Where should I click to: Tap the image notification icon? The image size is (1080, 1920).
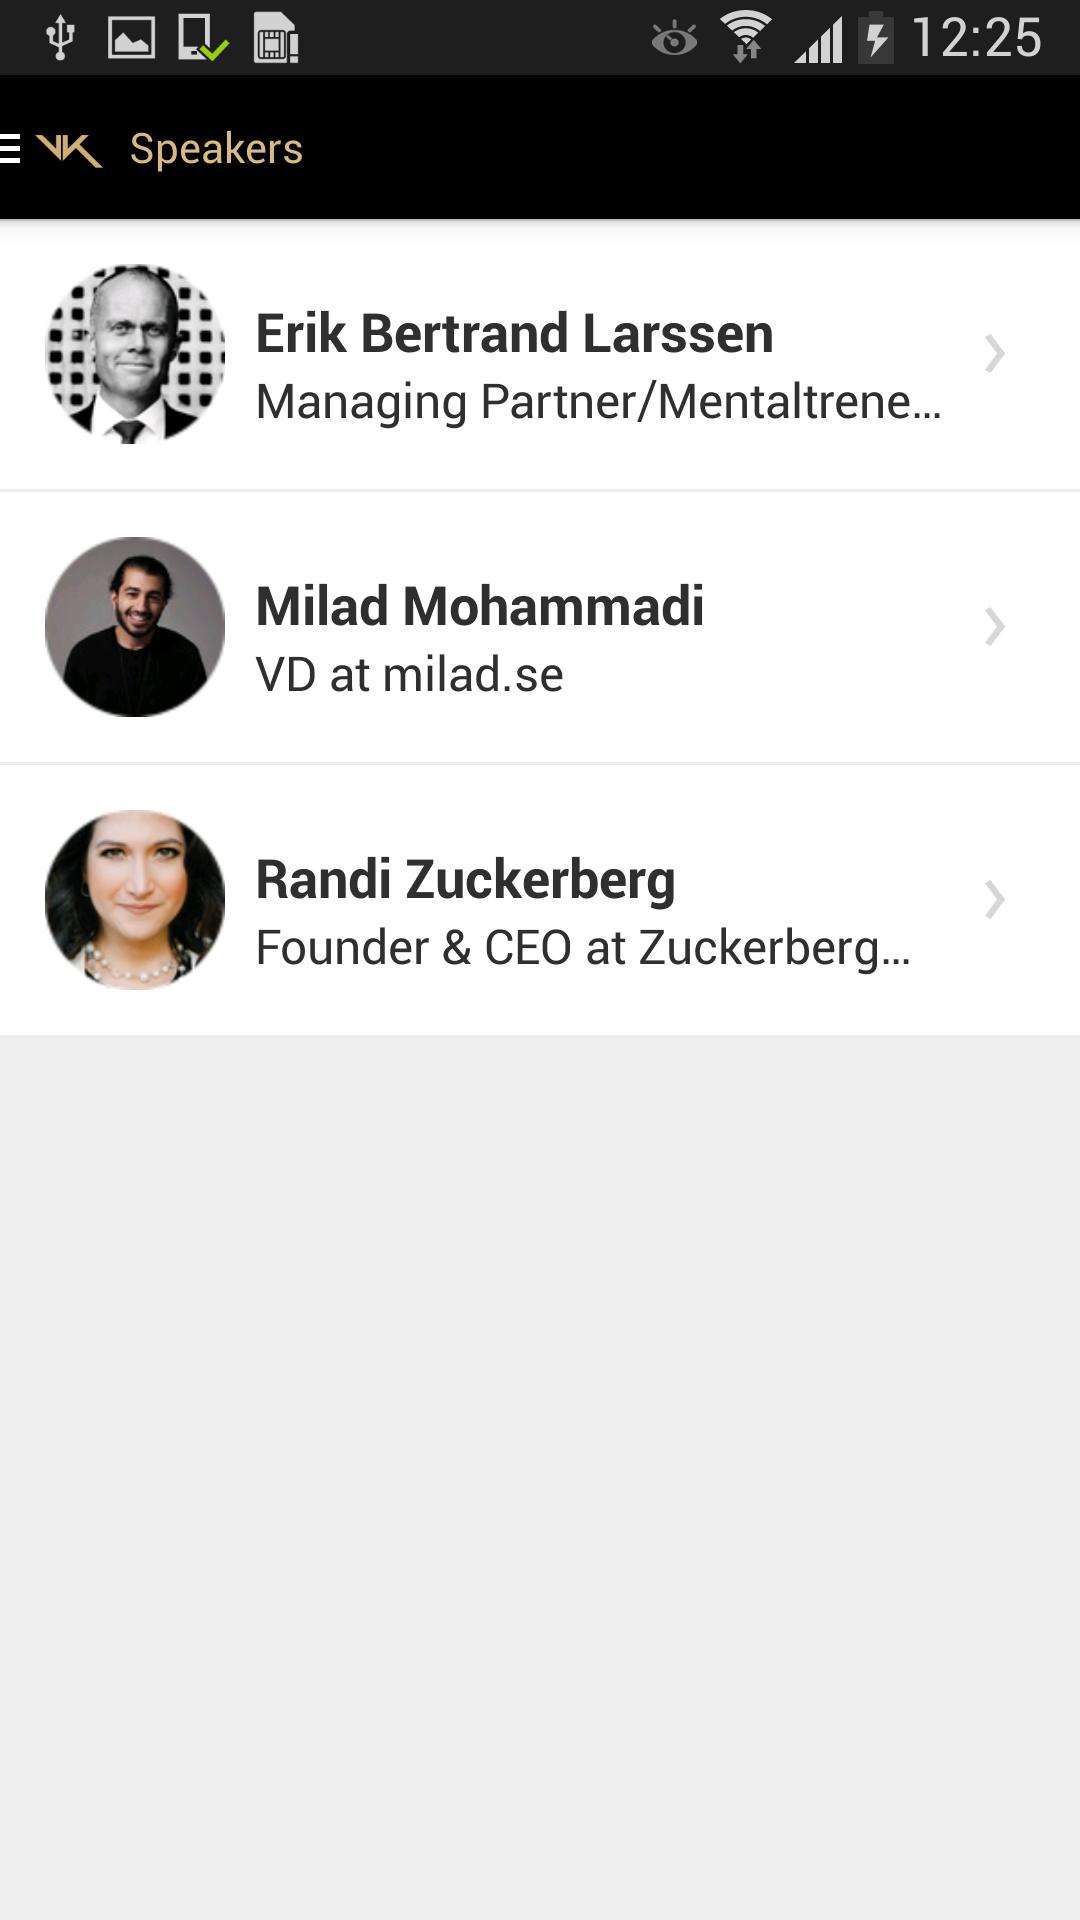point(131,38)
